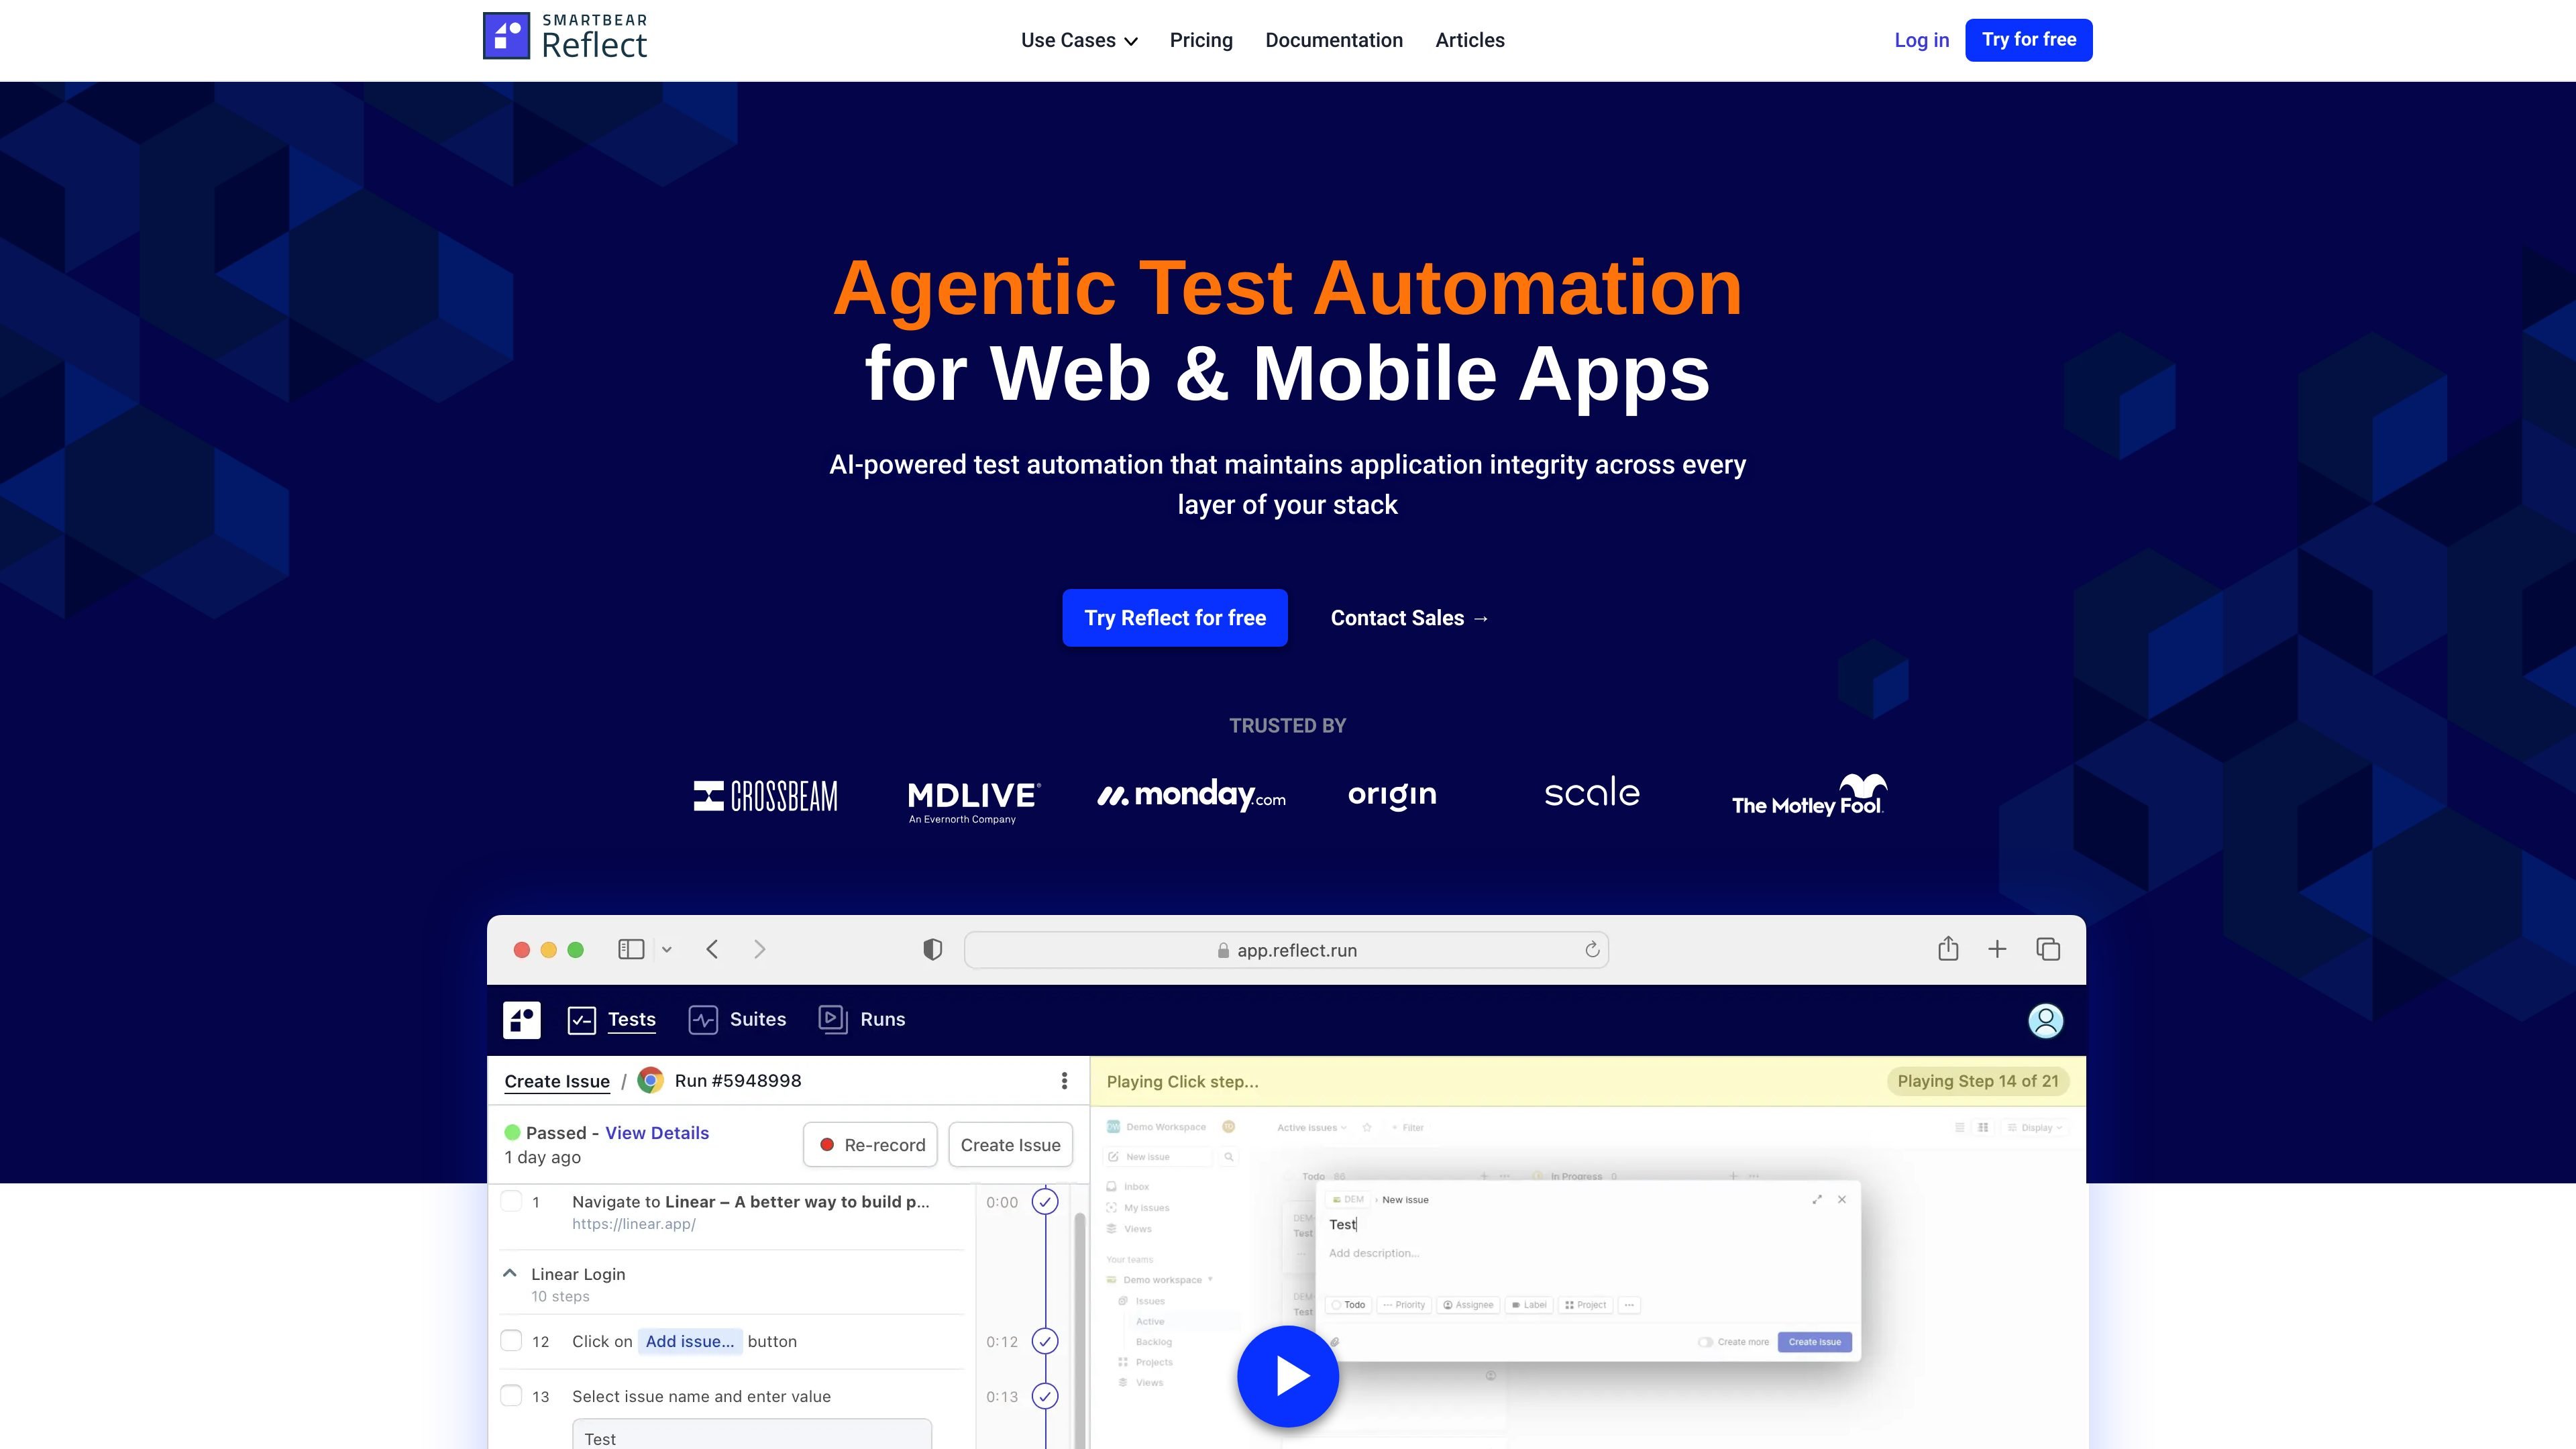
Task: Click the share icon in the browser toolbar
Action: point(1948,948)
